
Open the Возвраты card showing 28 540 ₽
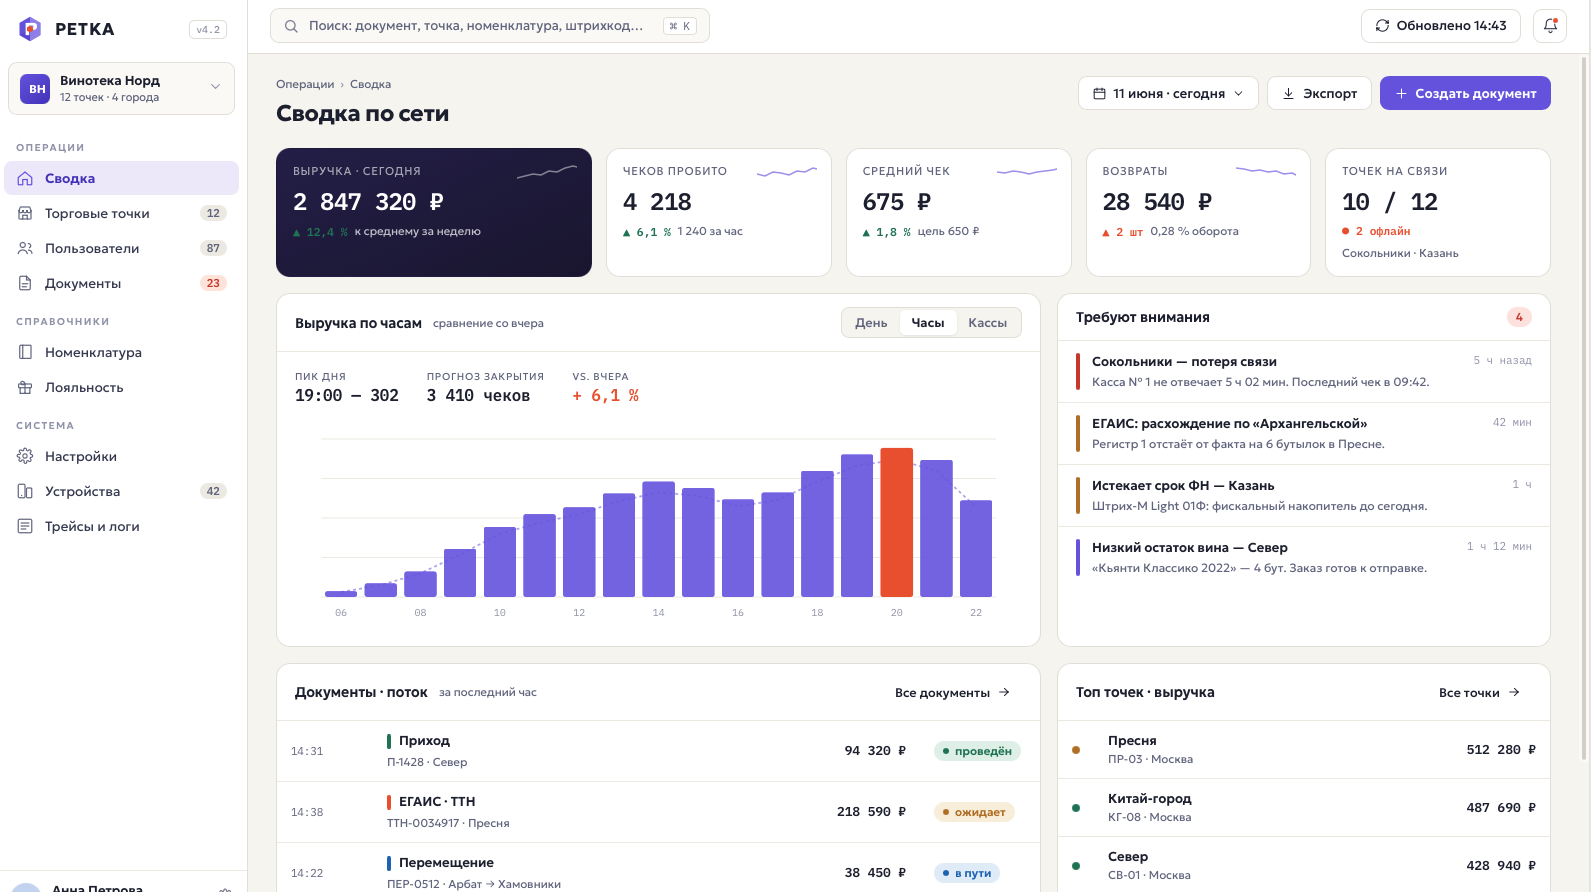pyautogui.click(x=1198, y=212)
